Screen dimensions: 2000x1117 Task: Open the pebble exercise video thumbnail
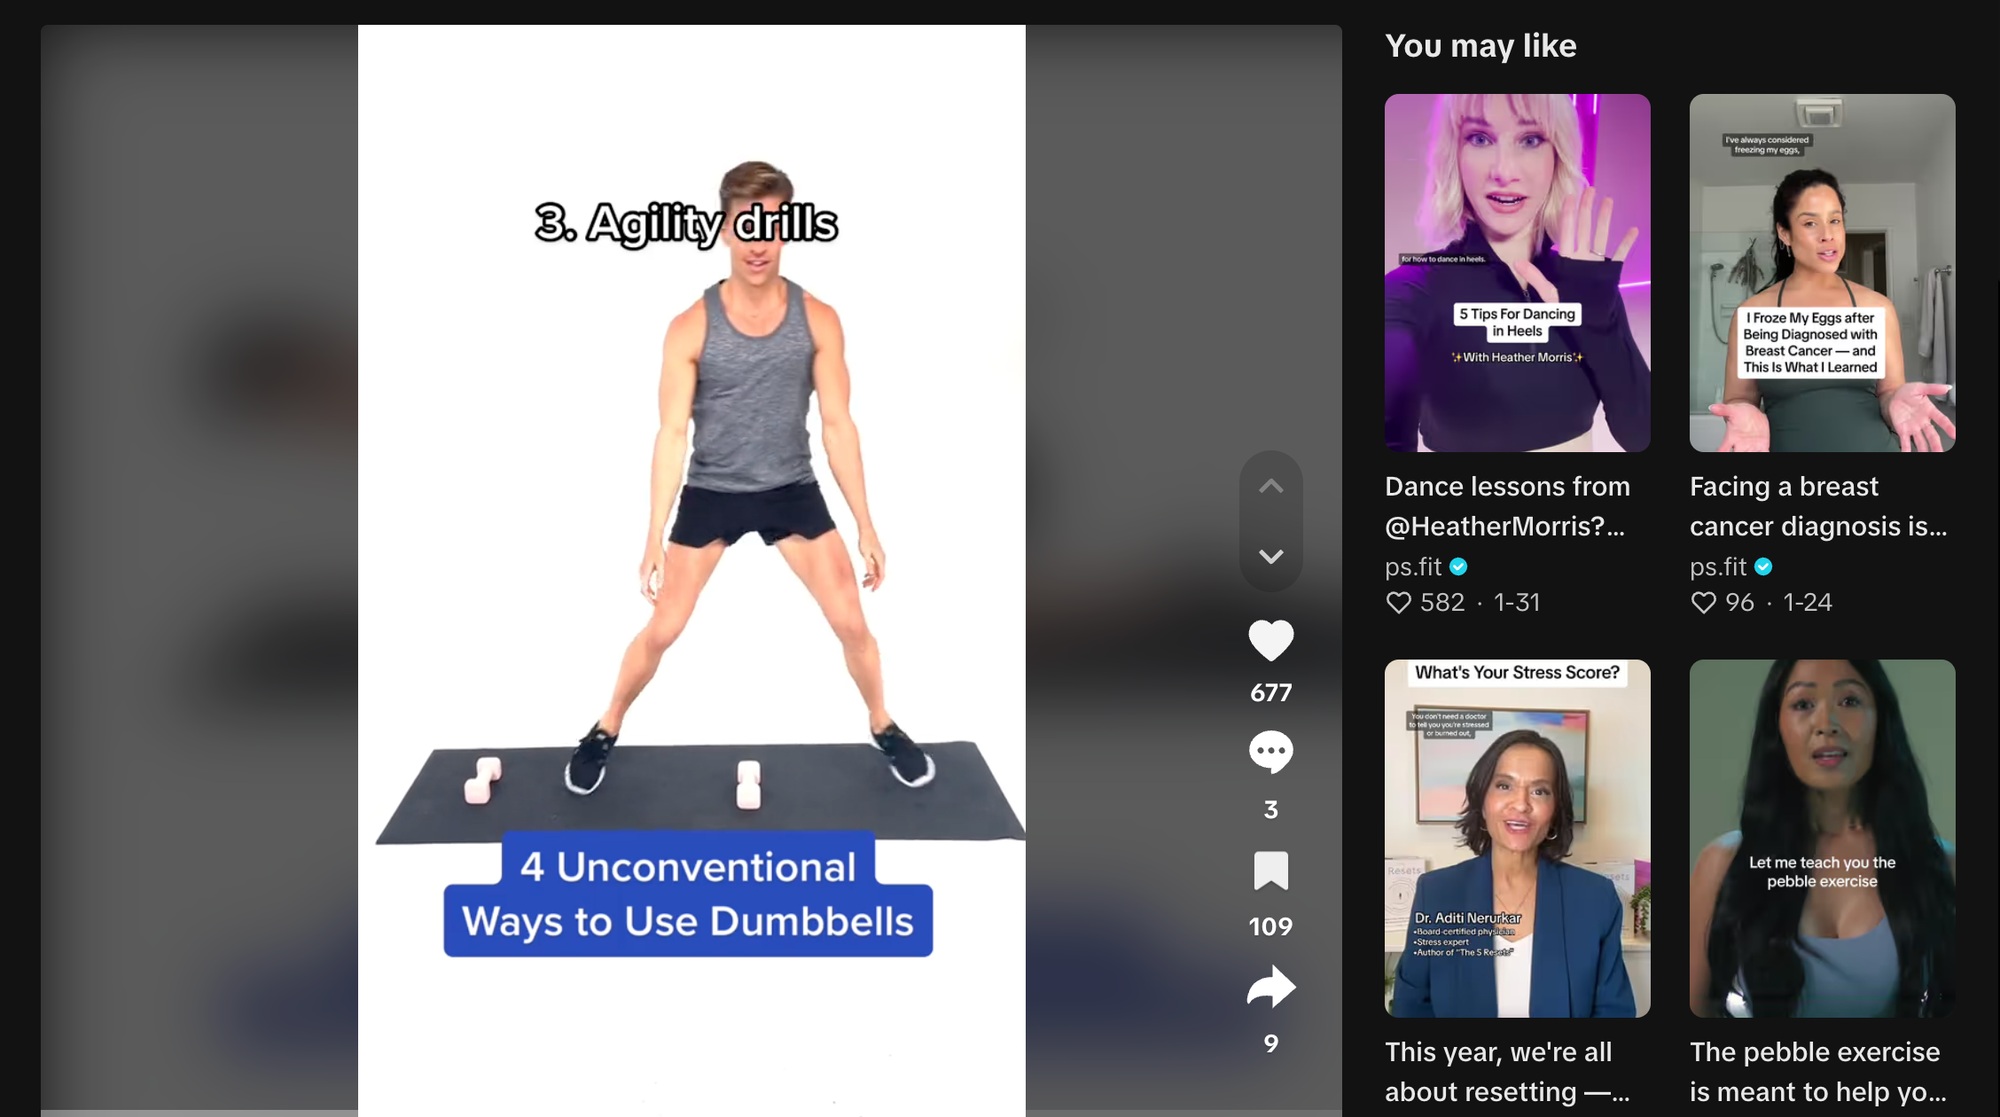(x=1821, y=838)
